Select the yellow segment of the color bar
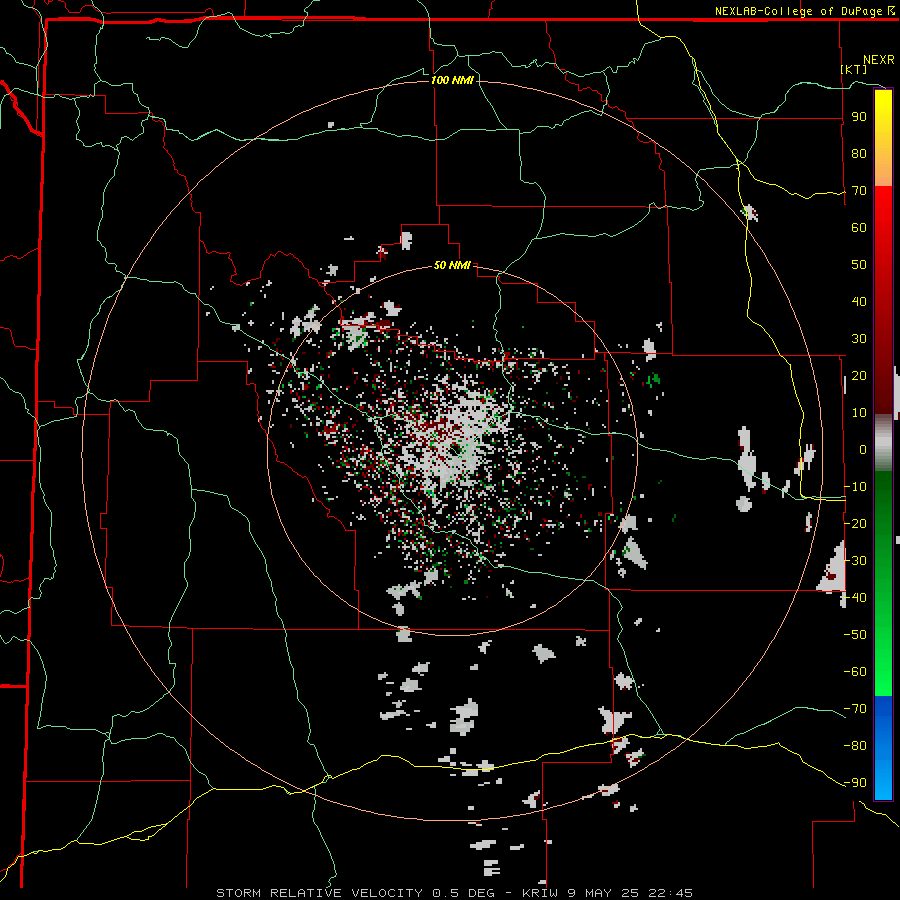The width and height of the screenshot is (900, 900). click(883, 138)
